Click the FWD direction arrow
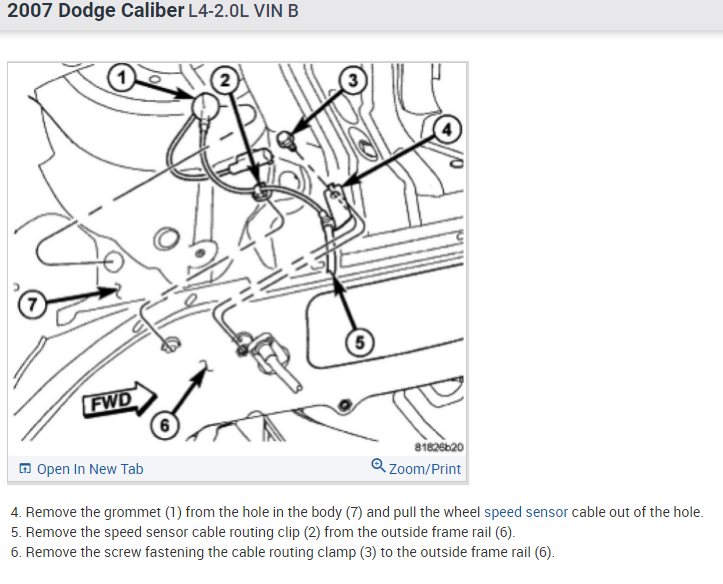 click(x=119, y=400)
